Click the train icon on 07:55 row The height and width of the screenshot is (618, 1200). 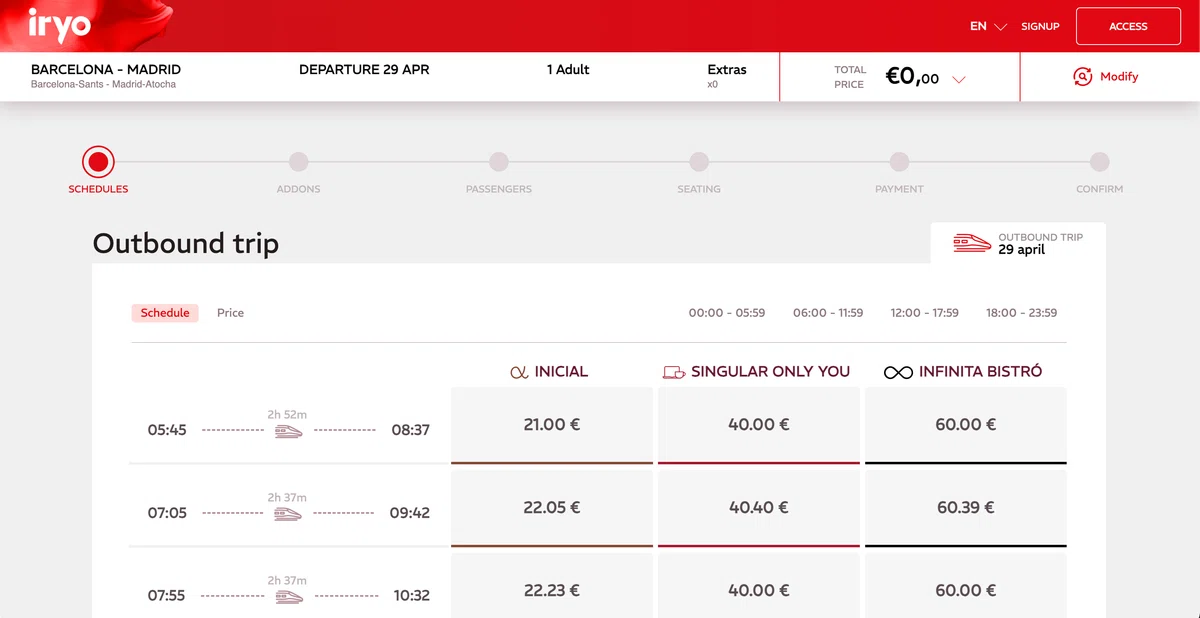[x=288, y=596]
